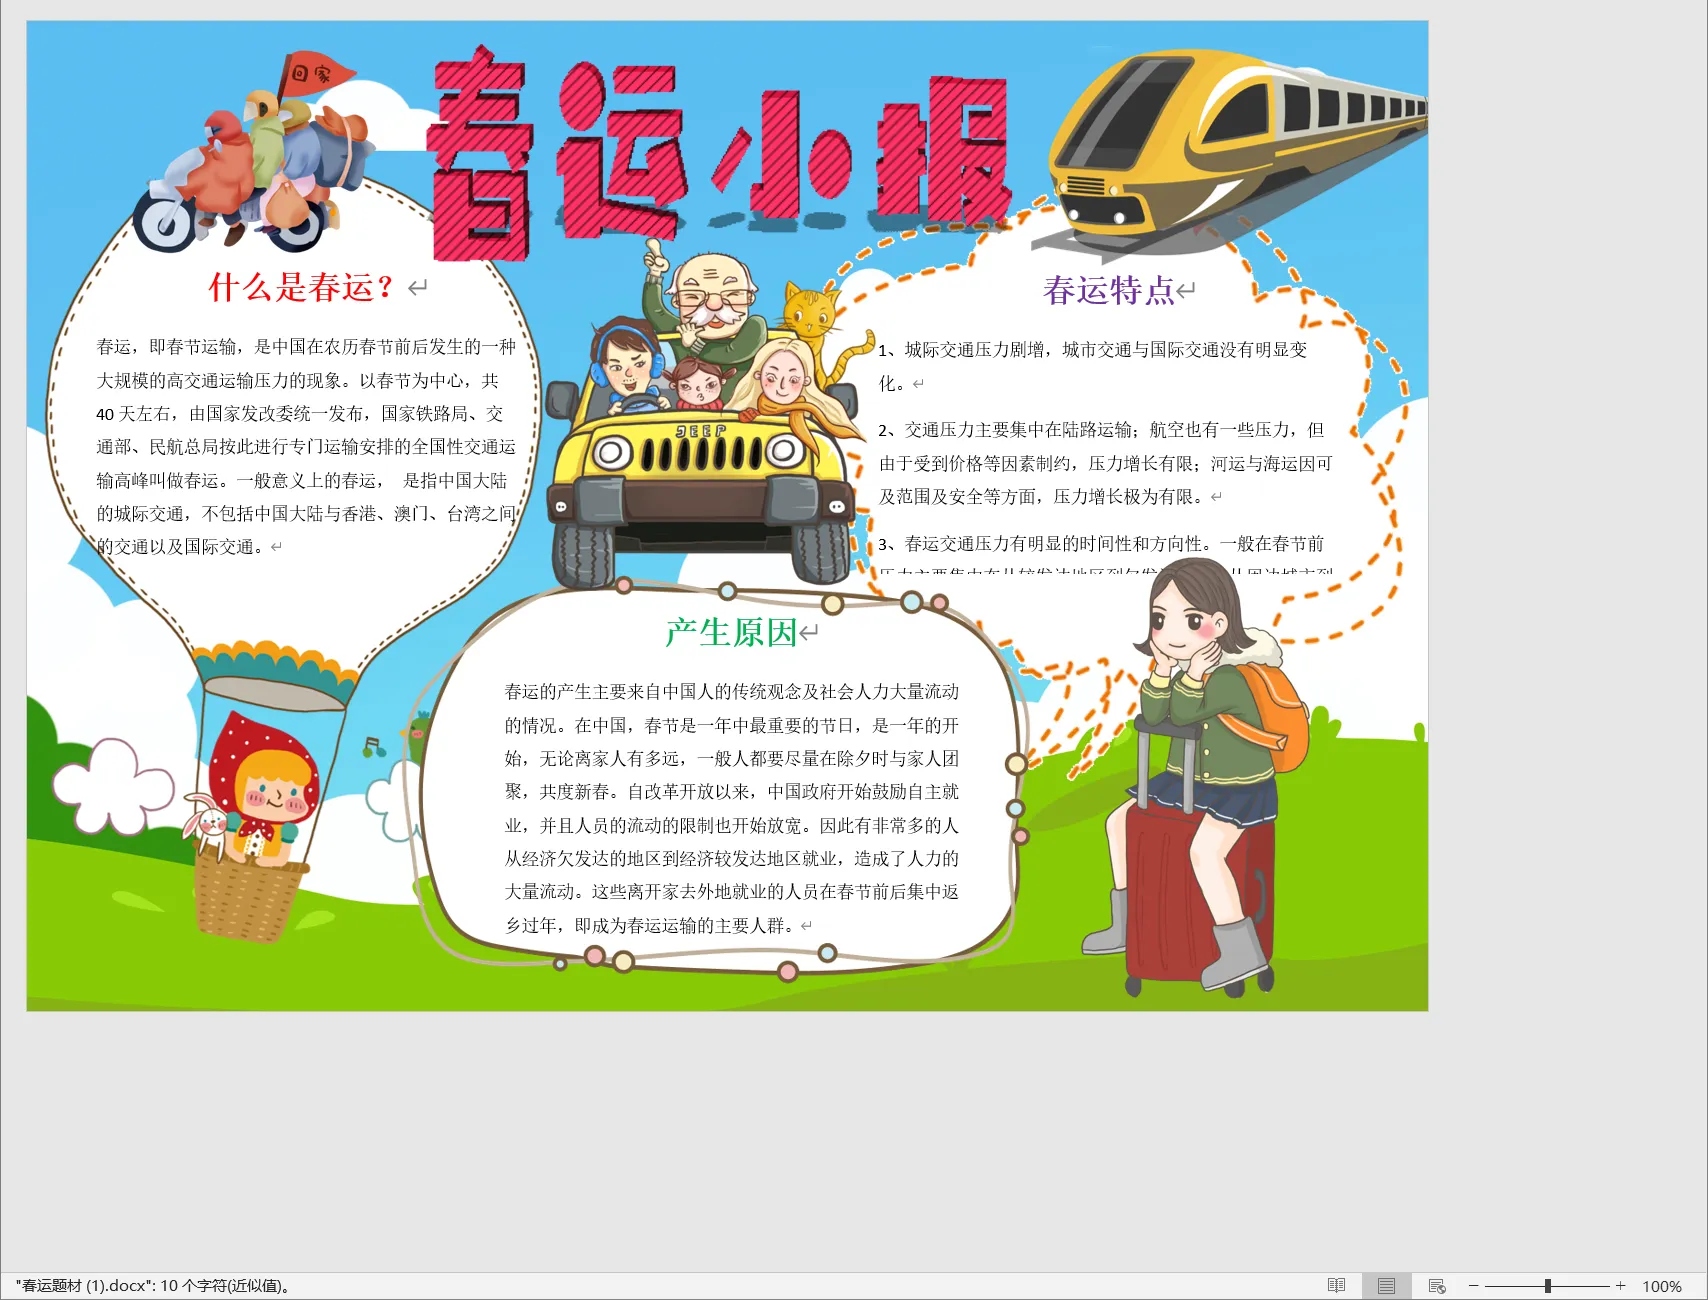Click list item '2、交通压力主要集中在陆路运输'
Viewport: 1708px width, 1300px height.
pos(1105,463)
